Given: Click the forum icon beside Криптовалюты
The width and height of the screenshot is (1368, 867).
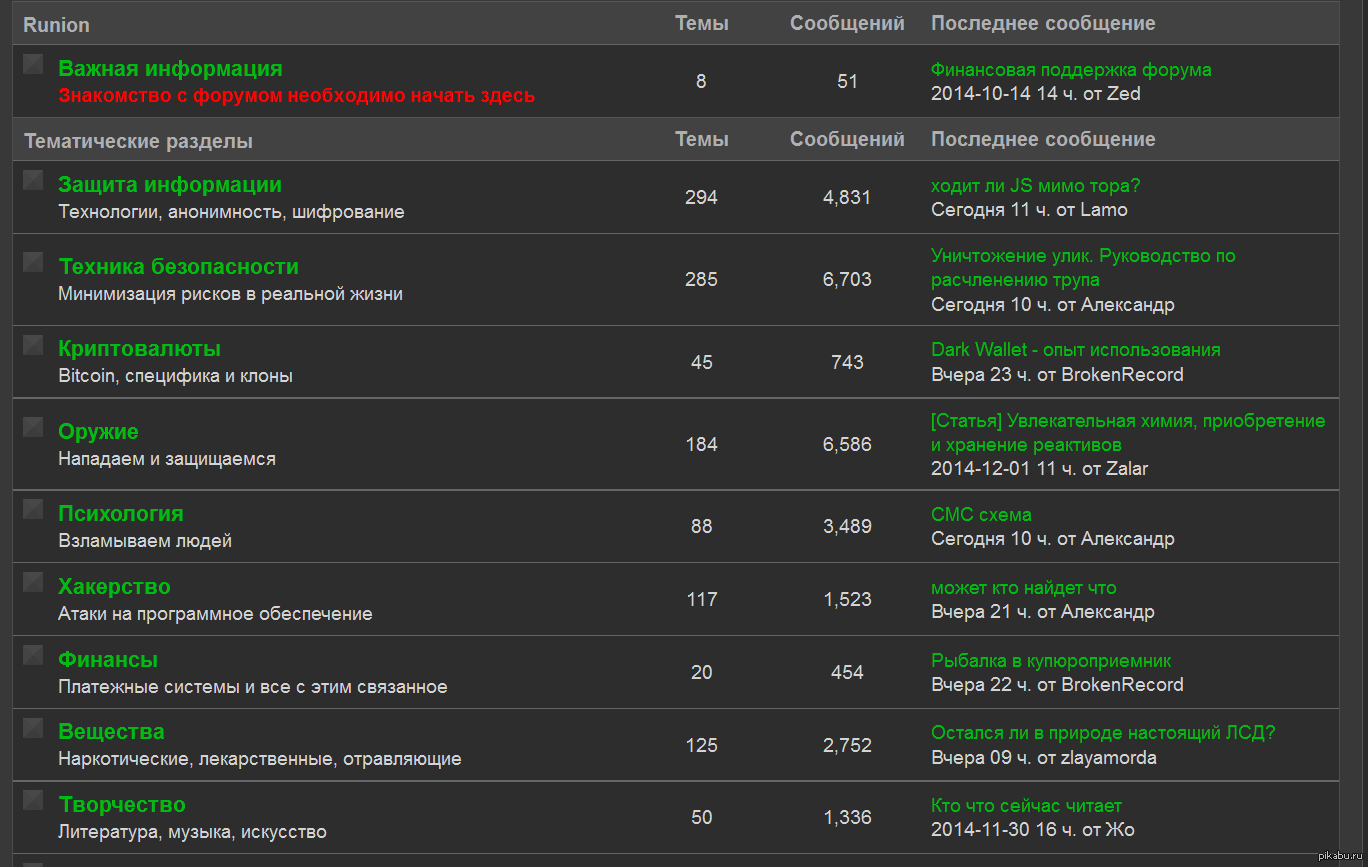Looking at the screenshot, I should click(x=33, y=345).
